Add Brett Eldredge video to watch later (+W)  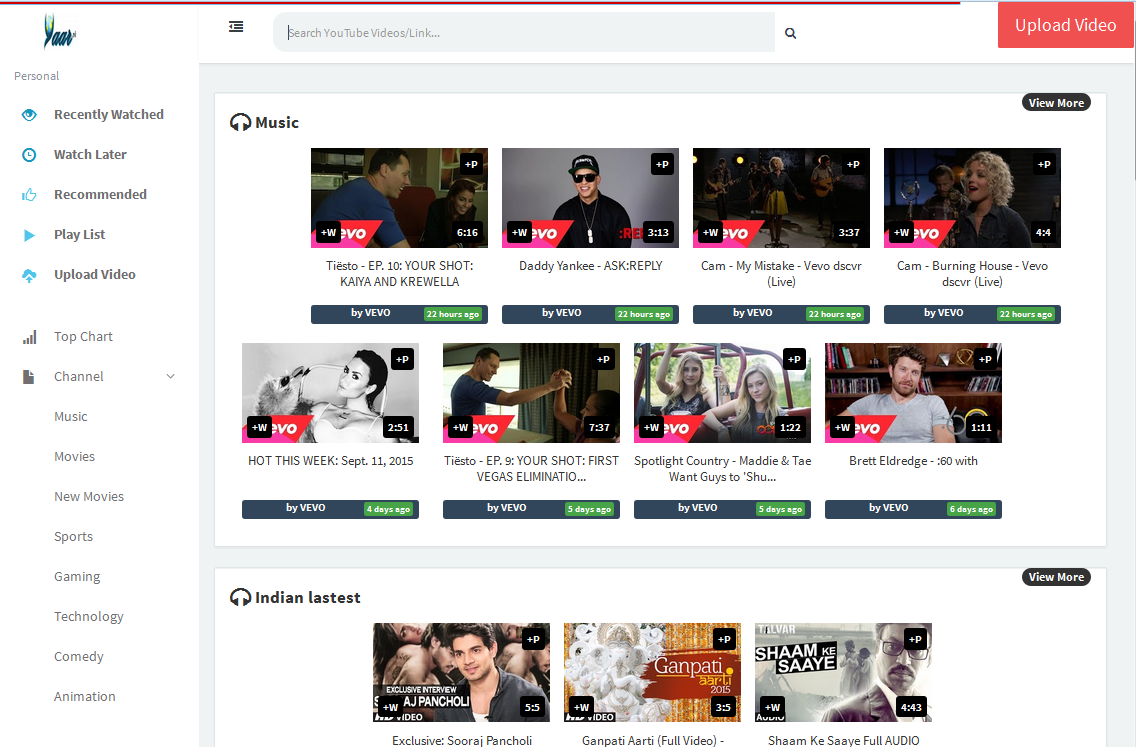(x=843, y=427)
